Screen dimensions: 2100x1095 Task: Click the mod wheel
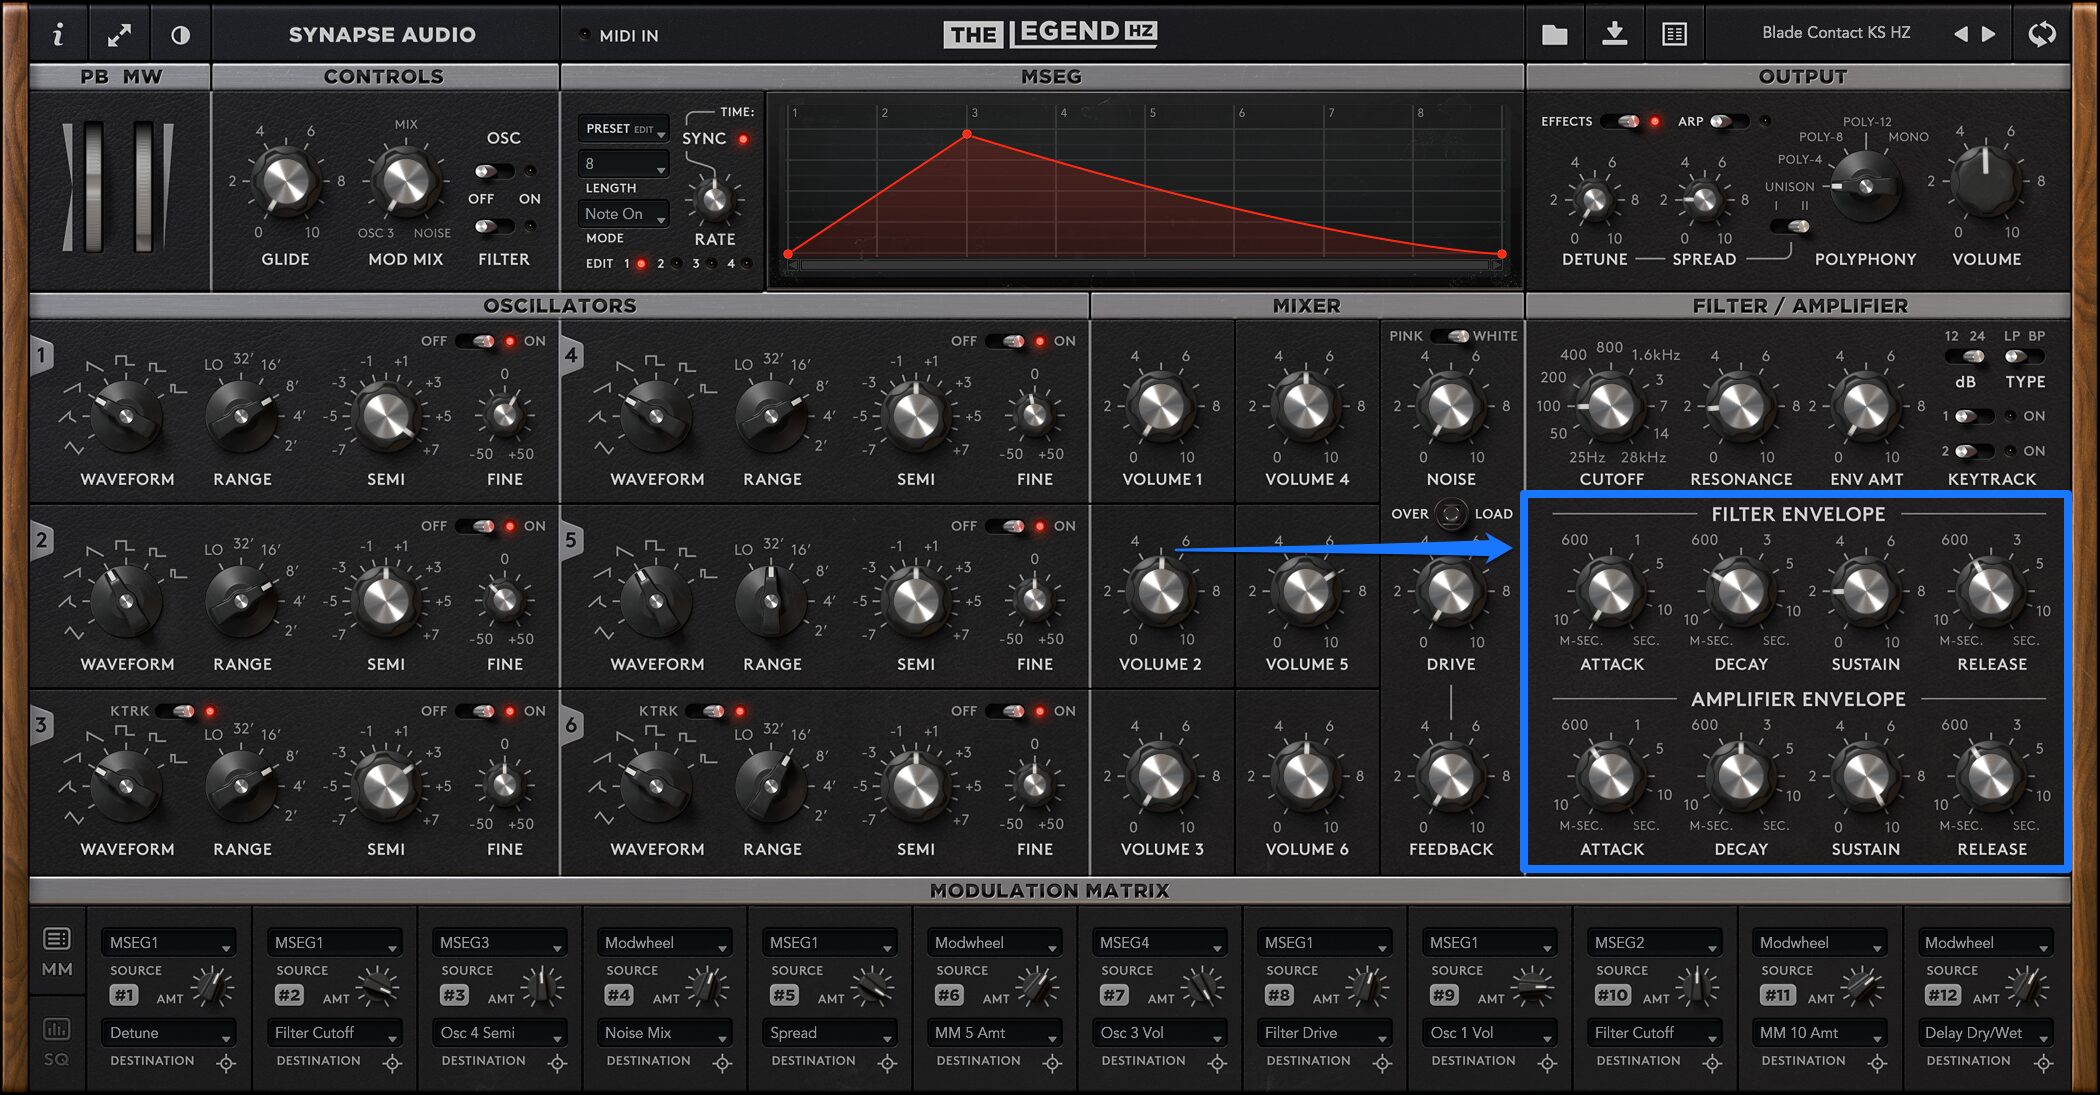144,187
